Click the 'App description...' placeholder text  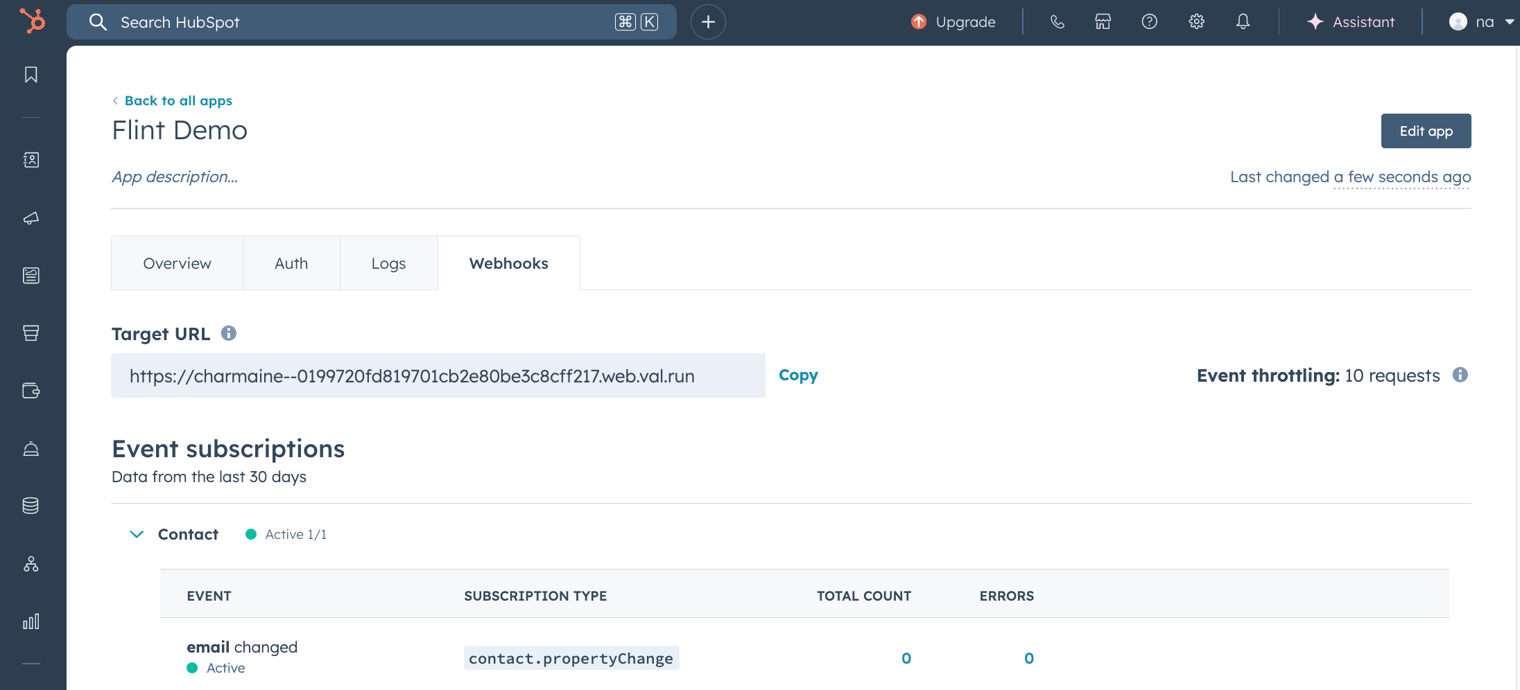pyautogui.click(x=175, y=177)
